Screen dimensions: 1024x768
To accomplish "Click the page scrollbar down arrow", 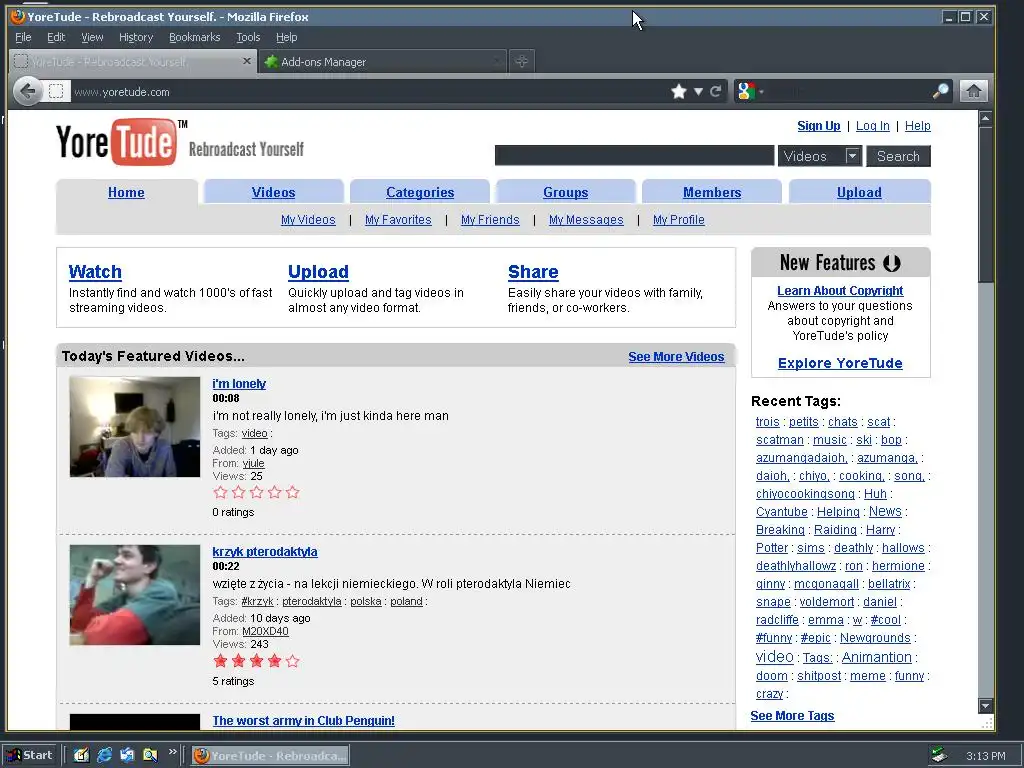I will tap(985, 706).
